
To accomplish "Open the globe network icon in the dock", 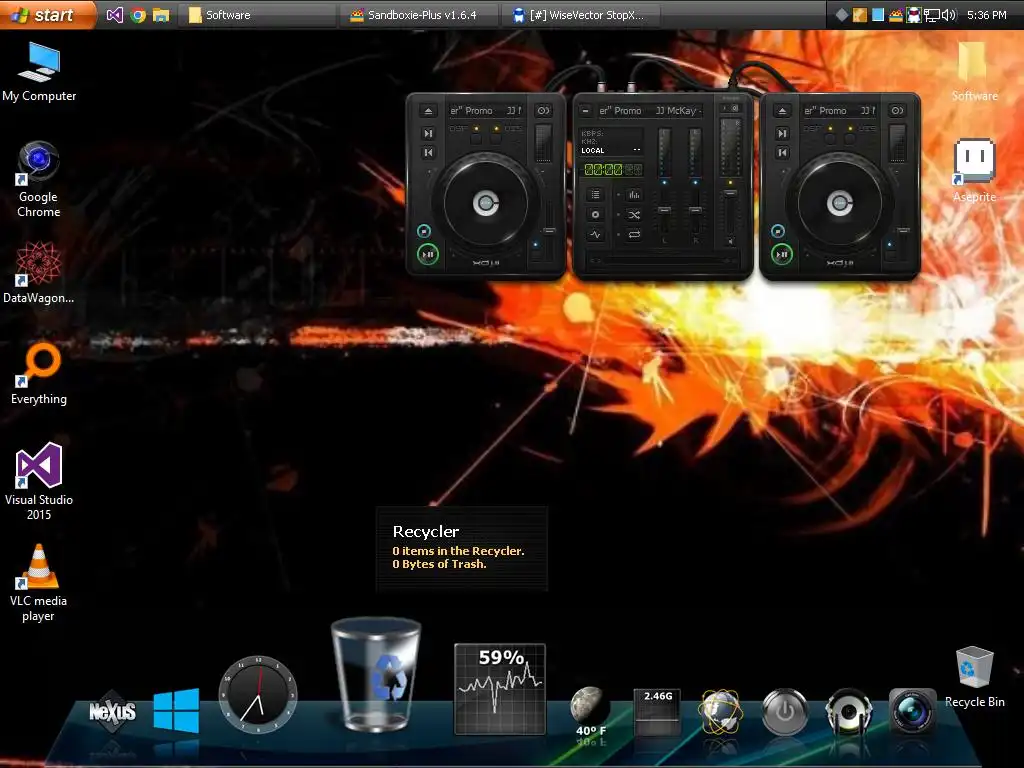I will pos(720,712).
